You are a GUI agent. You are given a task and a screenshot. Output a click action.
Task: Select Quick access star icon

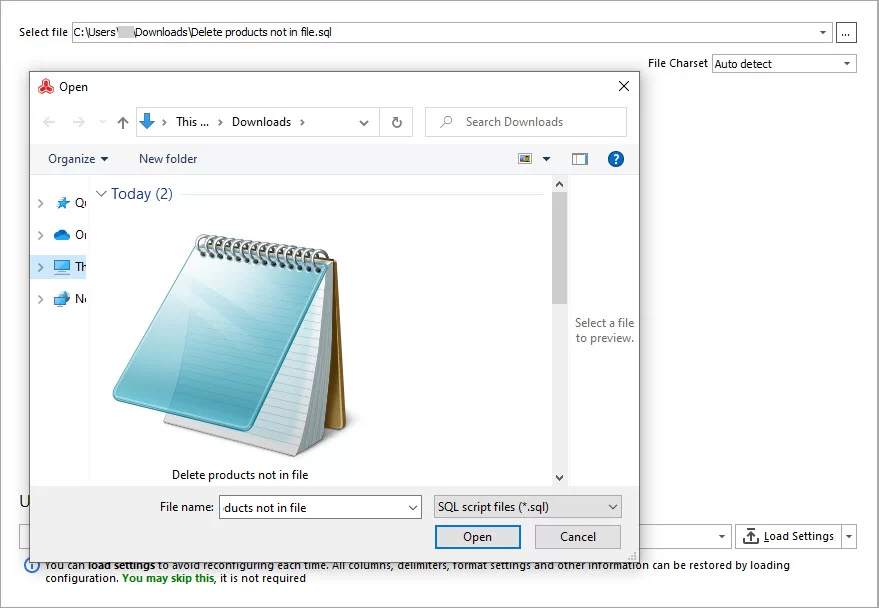coord(62,203)
